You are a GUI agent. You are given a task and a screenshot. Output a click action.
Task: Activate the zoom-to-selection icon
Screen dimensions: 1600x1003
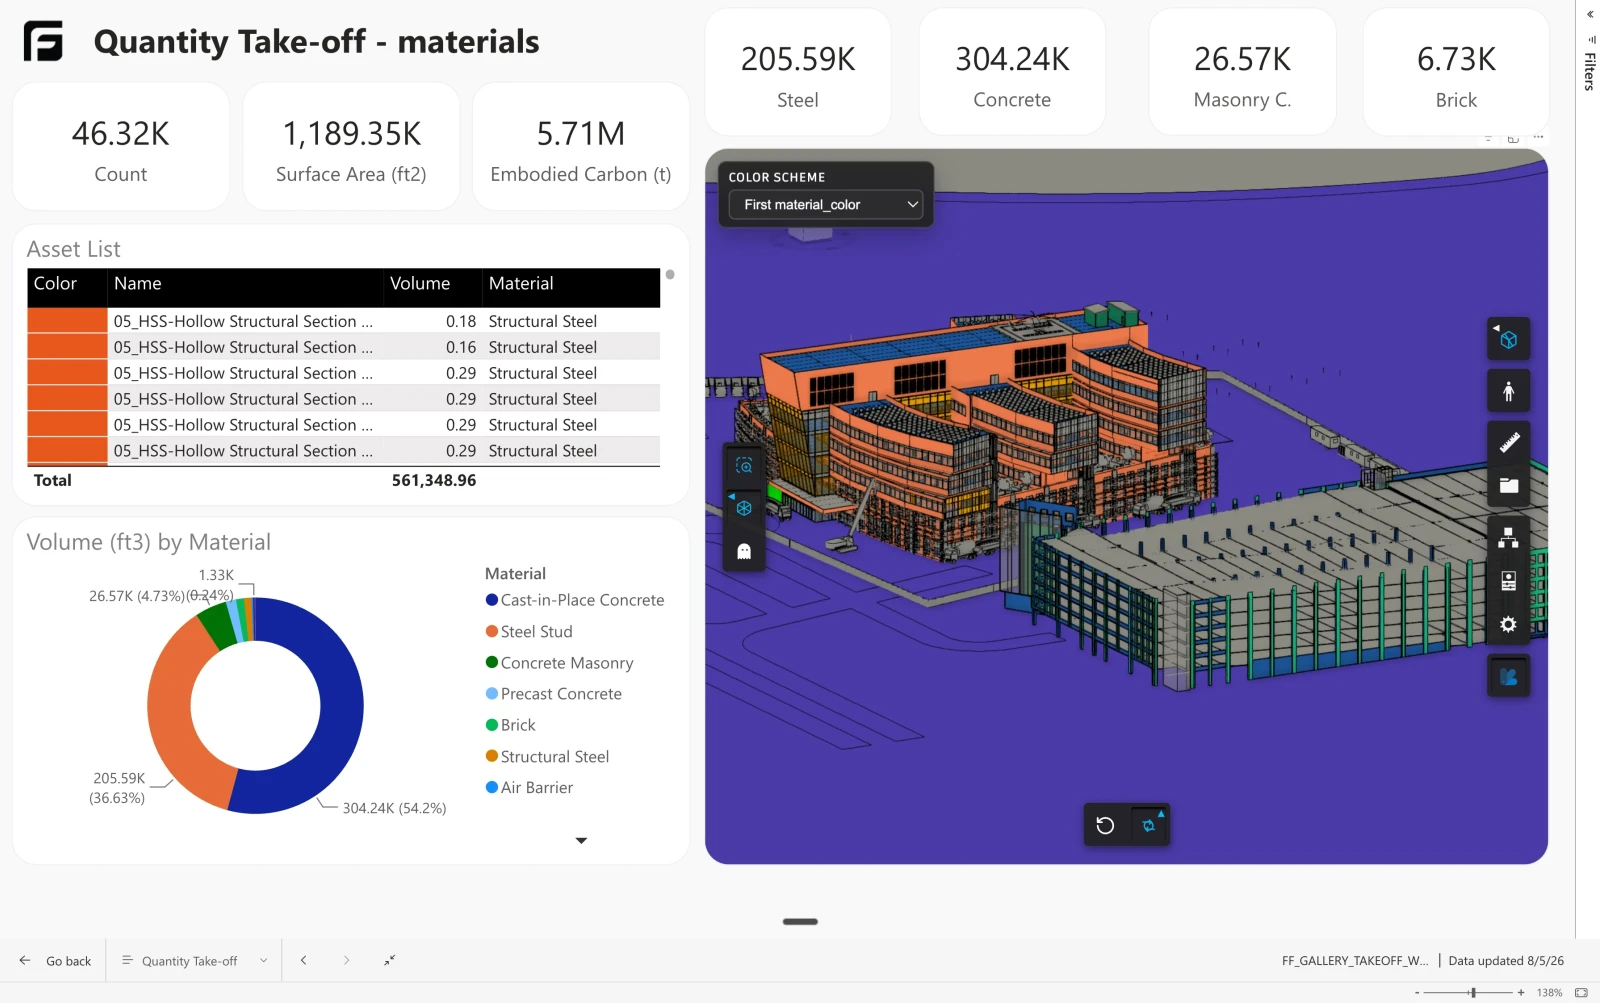744,466
